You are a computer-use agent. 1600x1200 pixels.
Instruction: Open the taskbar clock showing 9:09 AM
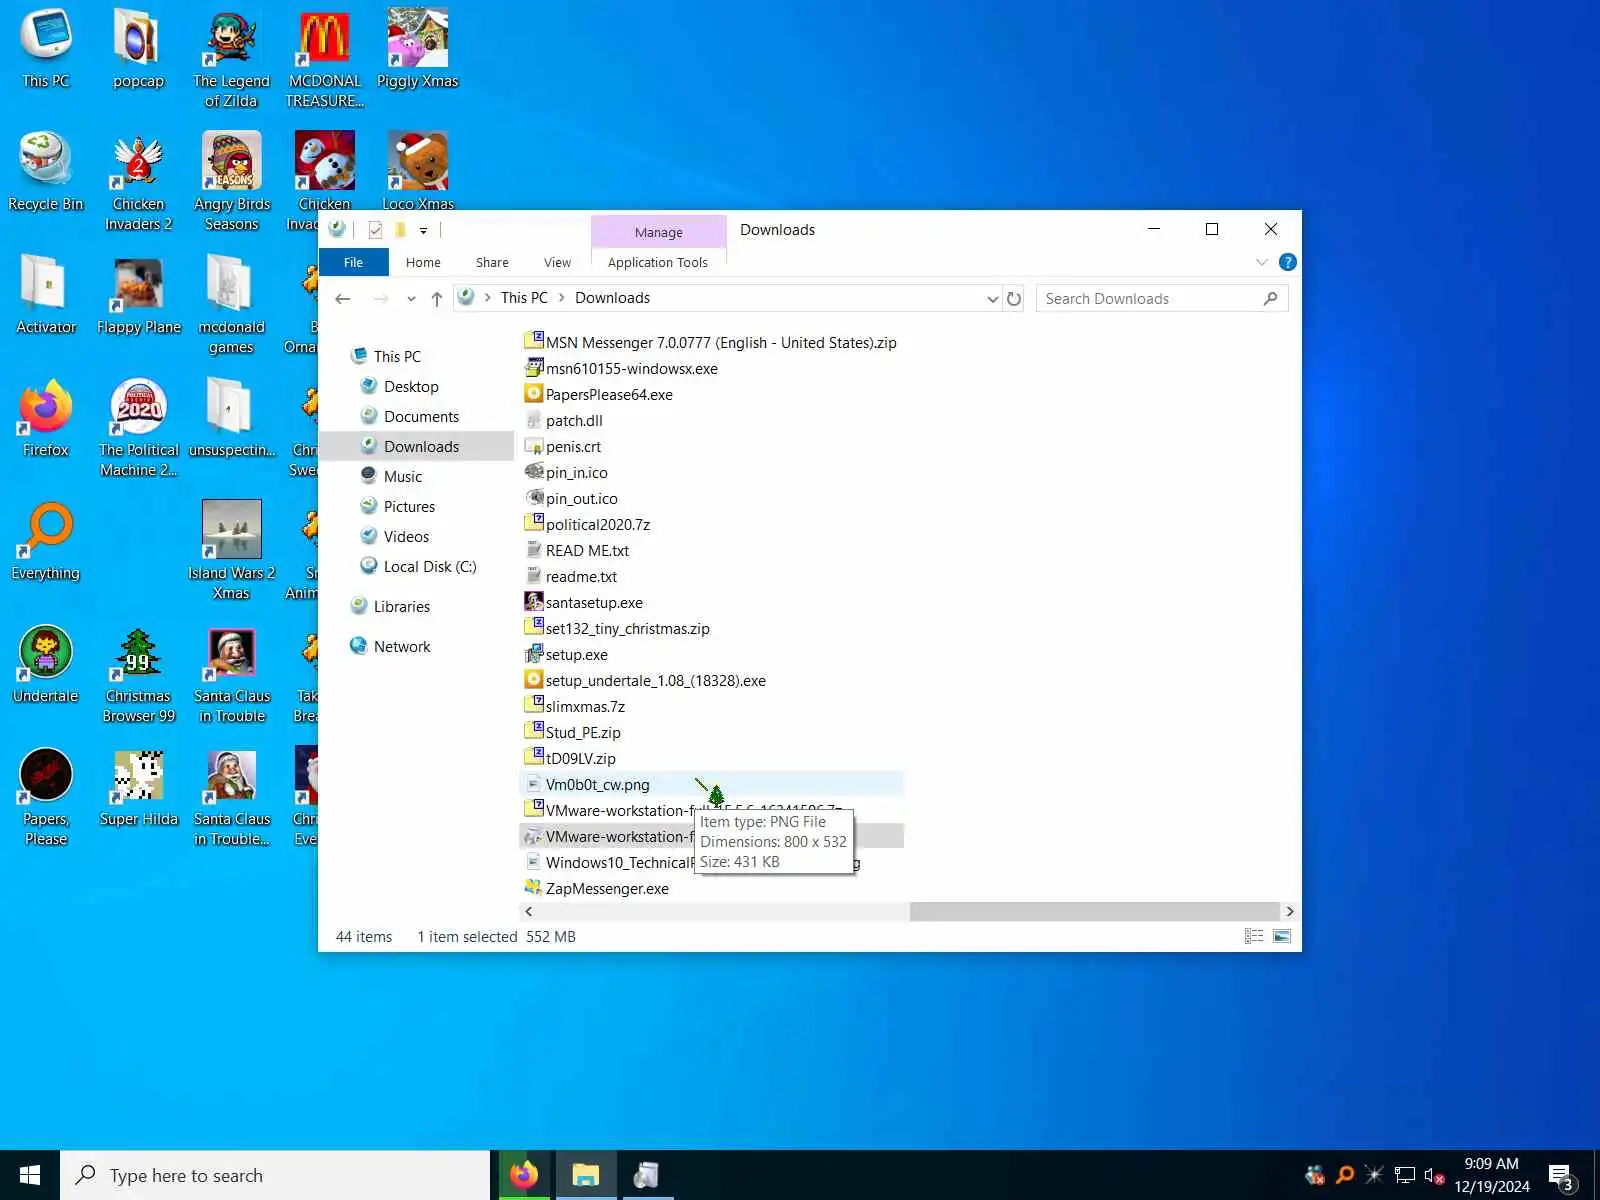[x=1492, y=1175]
